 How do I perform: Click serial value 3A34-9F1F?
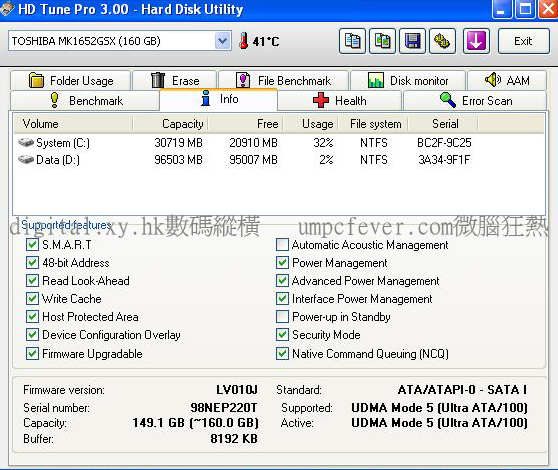coord(444,160)
